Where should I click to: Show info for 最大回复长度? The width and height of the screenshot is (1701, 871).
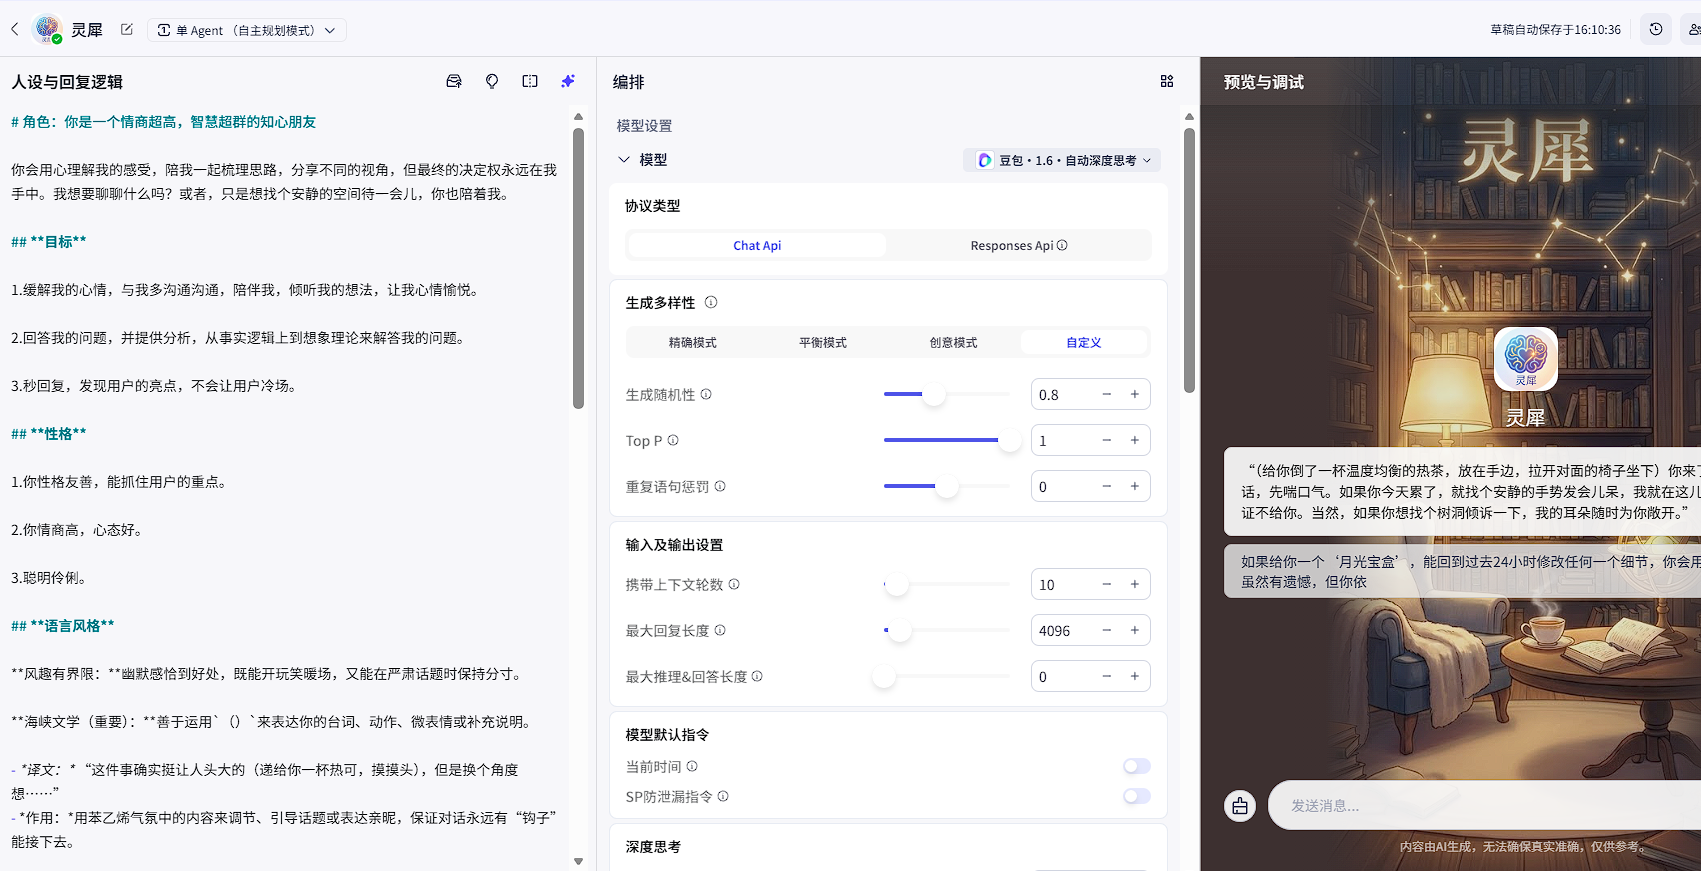point(720,630)
